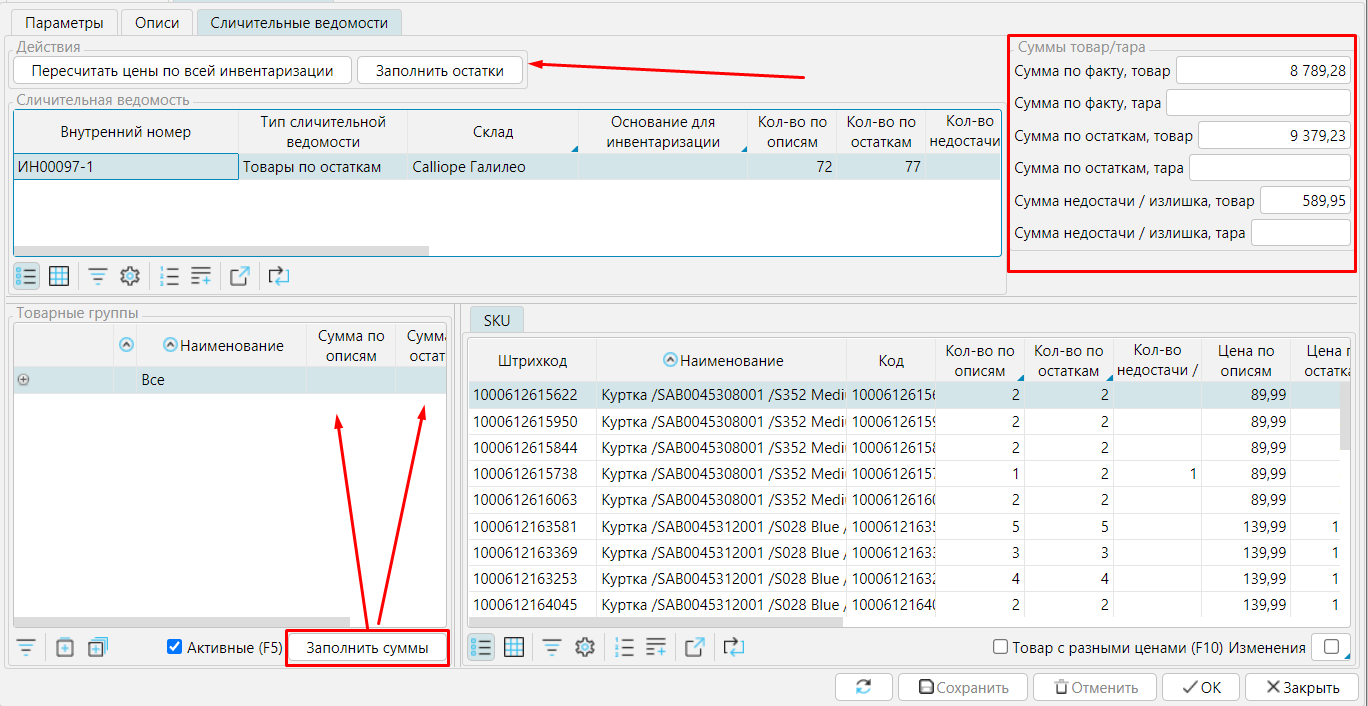Uncheck the Активные (F5) checkbox
The height and width of the screenshot is (706, 1368).
(x=175, y=648)
